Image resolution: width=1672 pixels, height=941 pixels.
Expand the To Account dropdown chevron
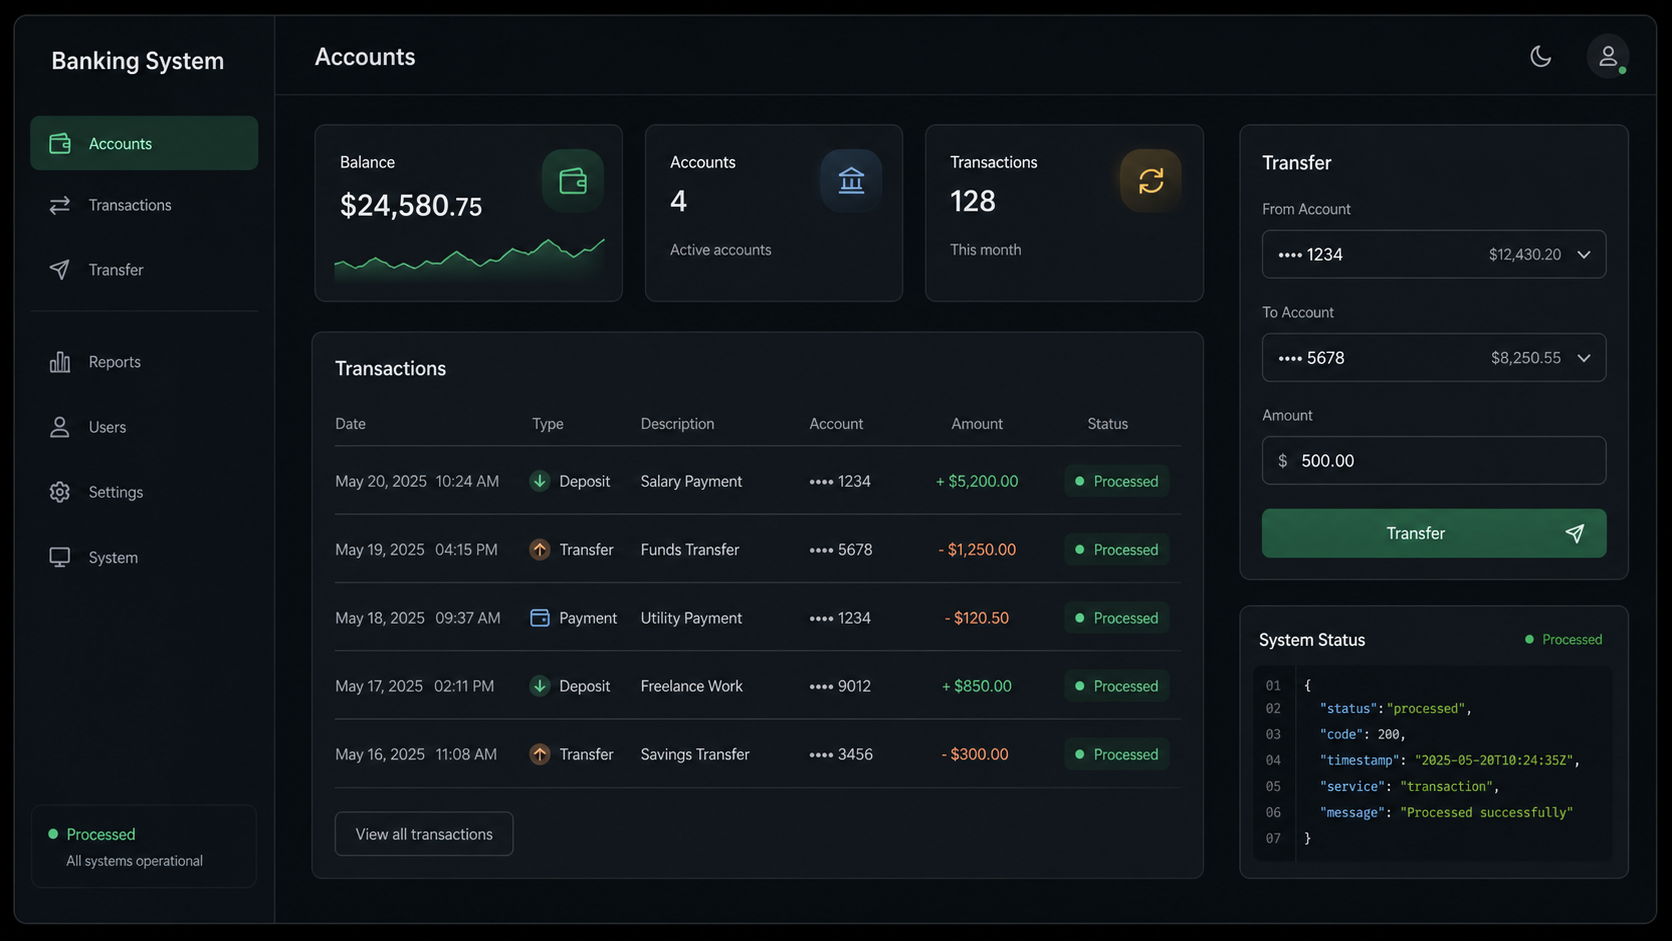tap(1584, 358)
